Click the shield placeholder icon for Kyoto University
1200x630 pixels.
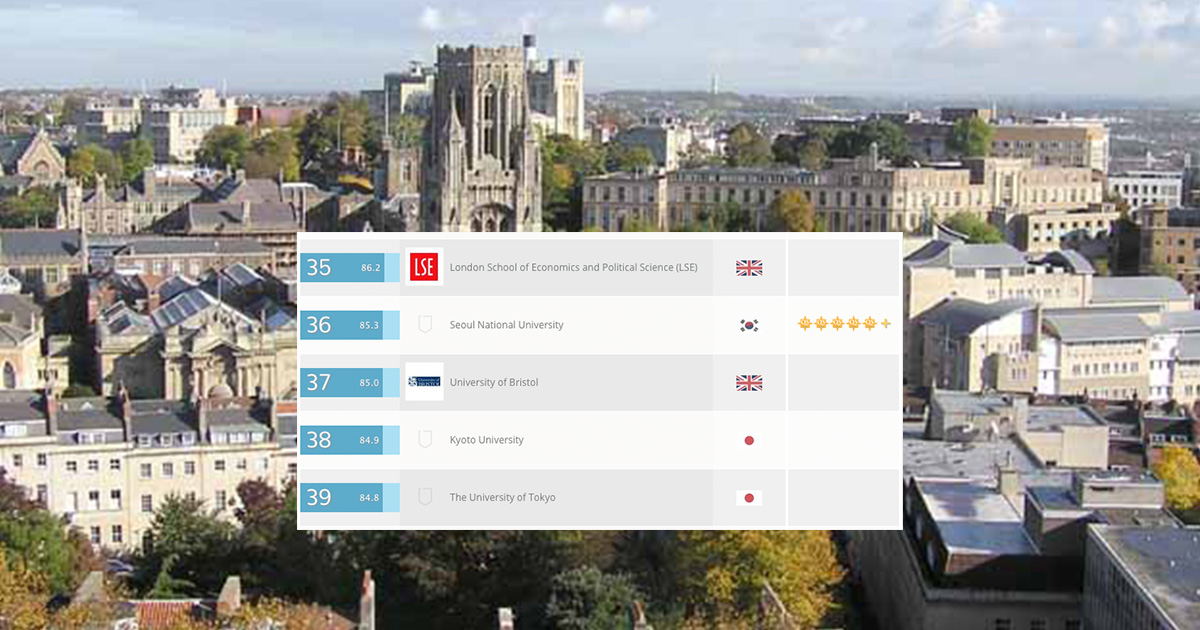point(425,439)
